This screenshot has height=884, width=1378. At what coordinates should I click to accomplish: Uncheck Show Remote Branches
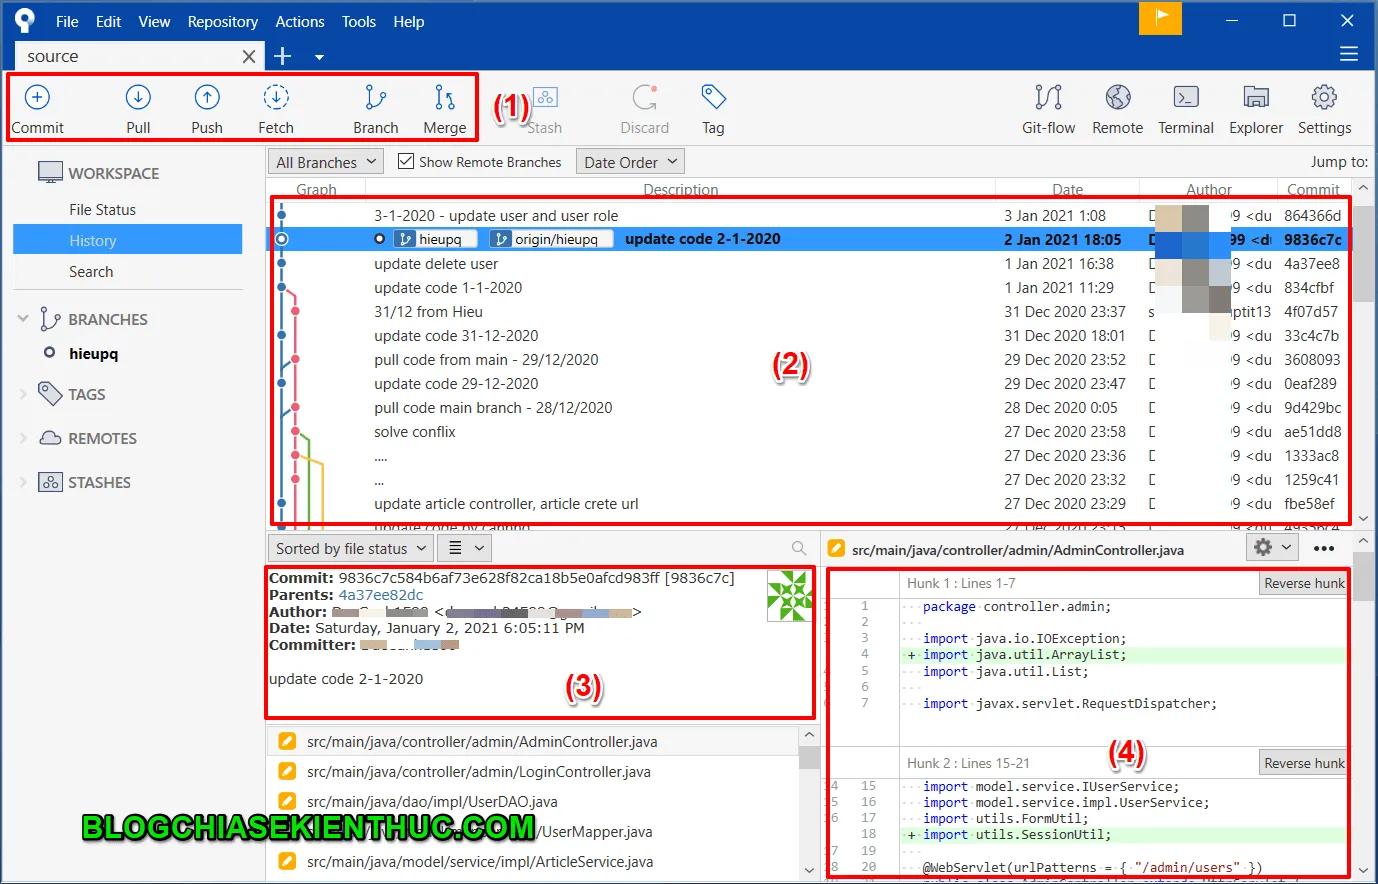(x=405, y=161)
